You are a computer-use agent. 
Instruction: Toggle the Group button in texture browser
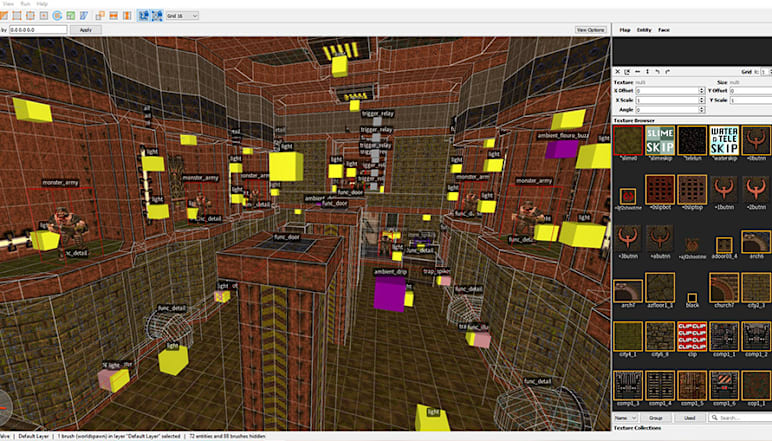(655, 418)
